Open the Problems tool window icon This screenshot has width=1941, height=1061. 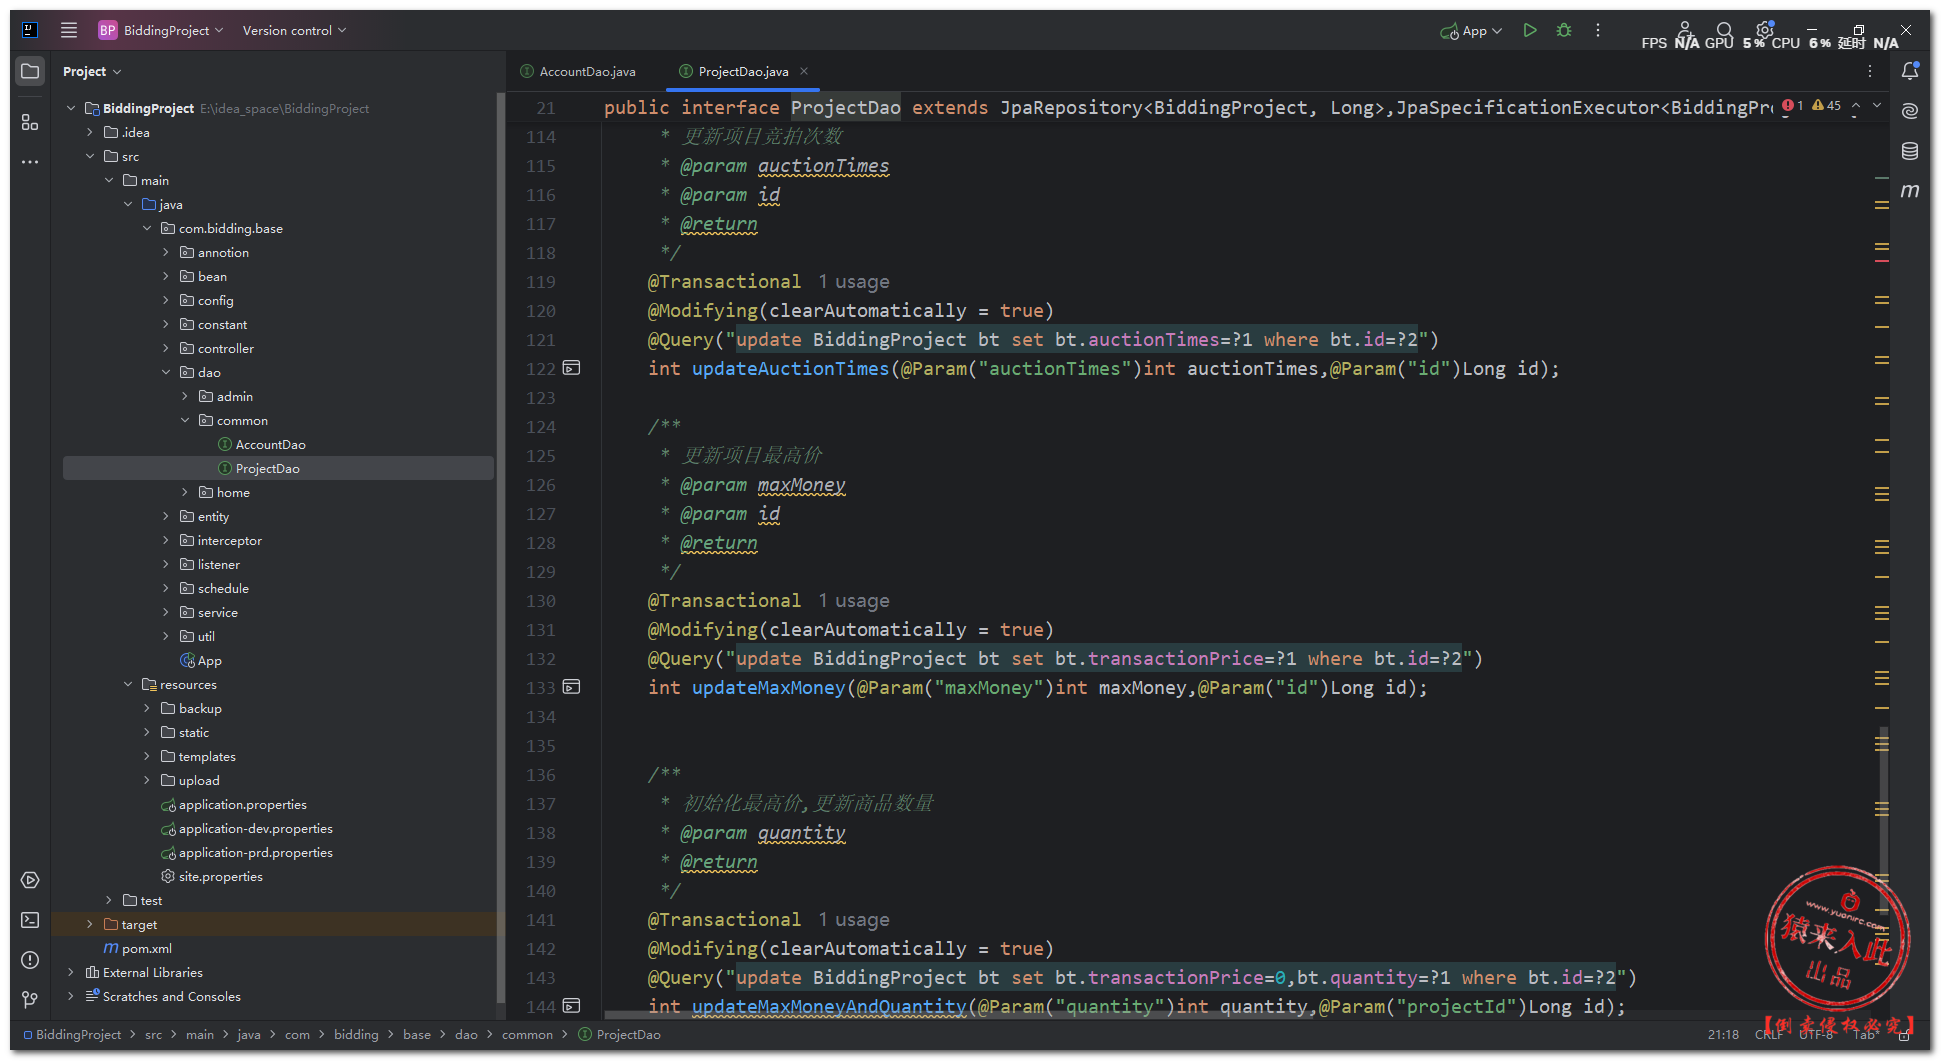[30, 960]
